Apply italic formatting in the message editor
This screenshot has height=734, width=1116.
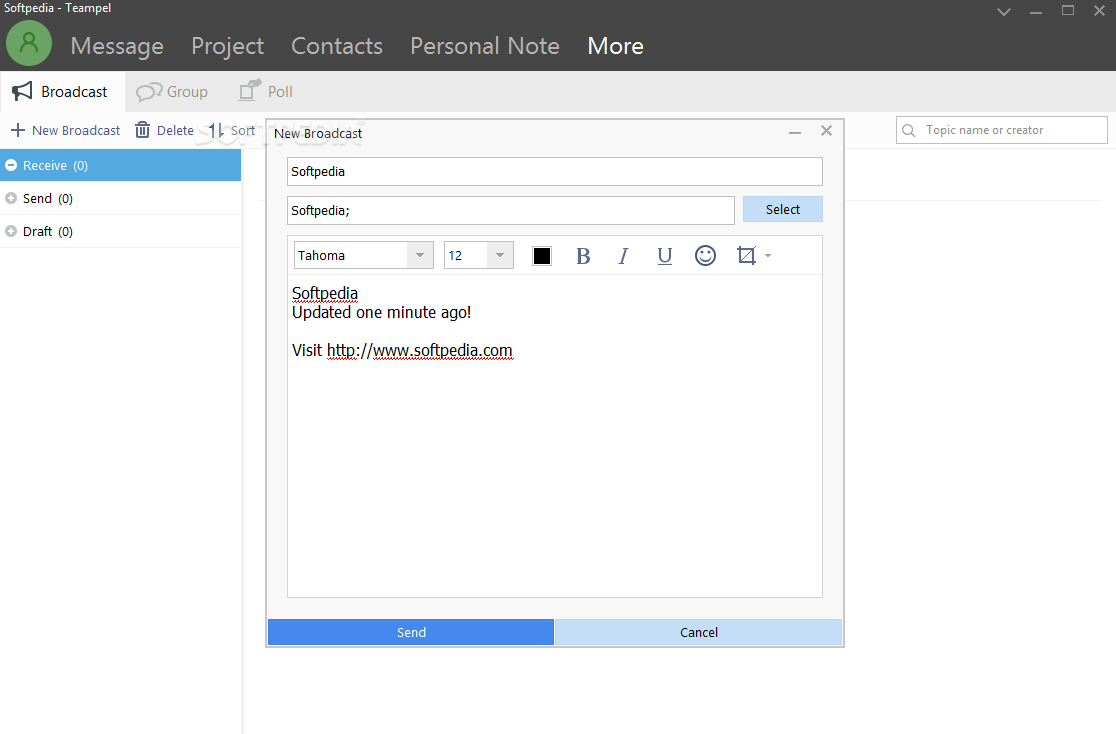[x=623, y=256]
